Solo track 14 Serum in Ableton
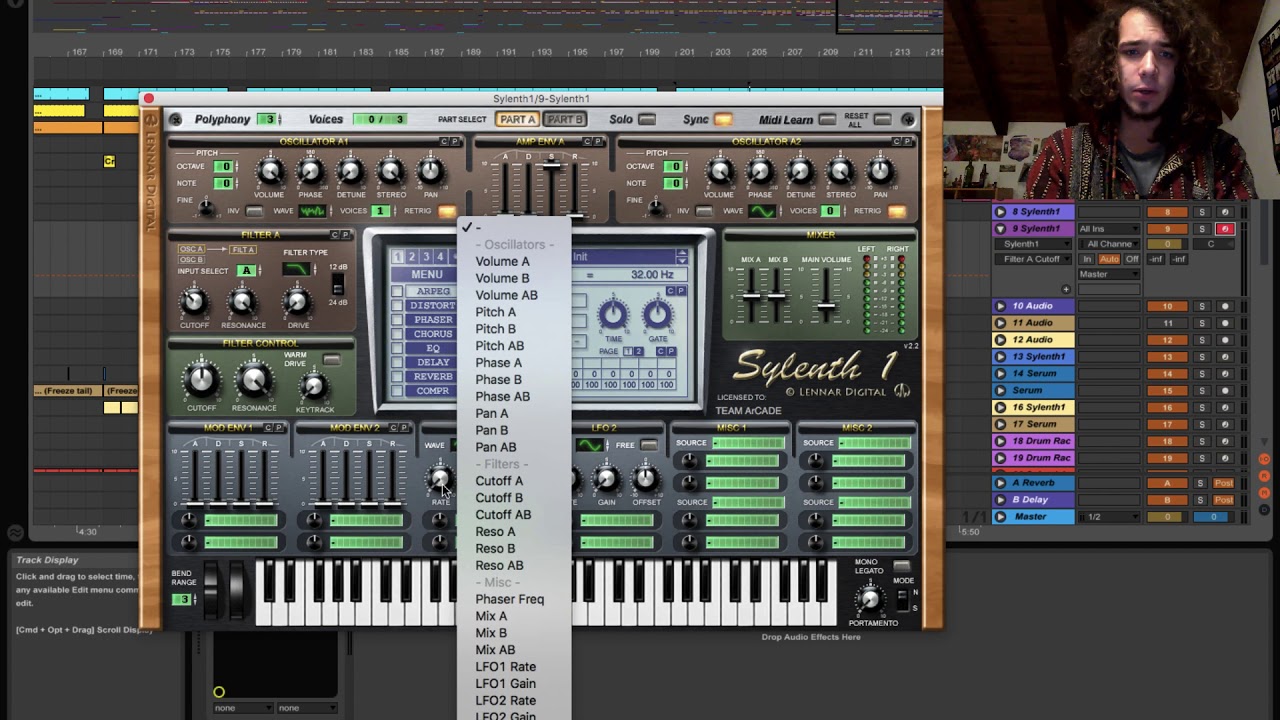This screenshot has height=720, width=1280. coord(1202,374)
